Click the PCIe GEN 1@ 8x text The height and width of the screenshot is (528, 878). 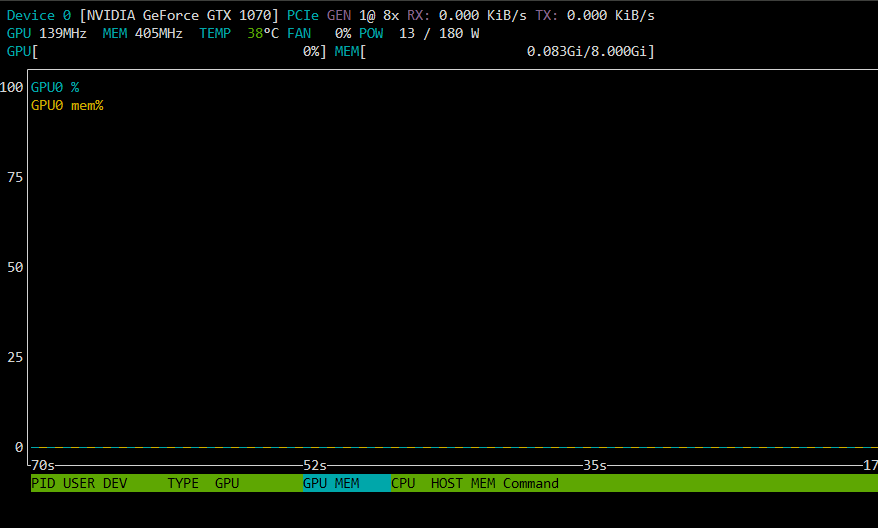343,16
